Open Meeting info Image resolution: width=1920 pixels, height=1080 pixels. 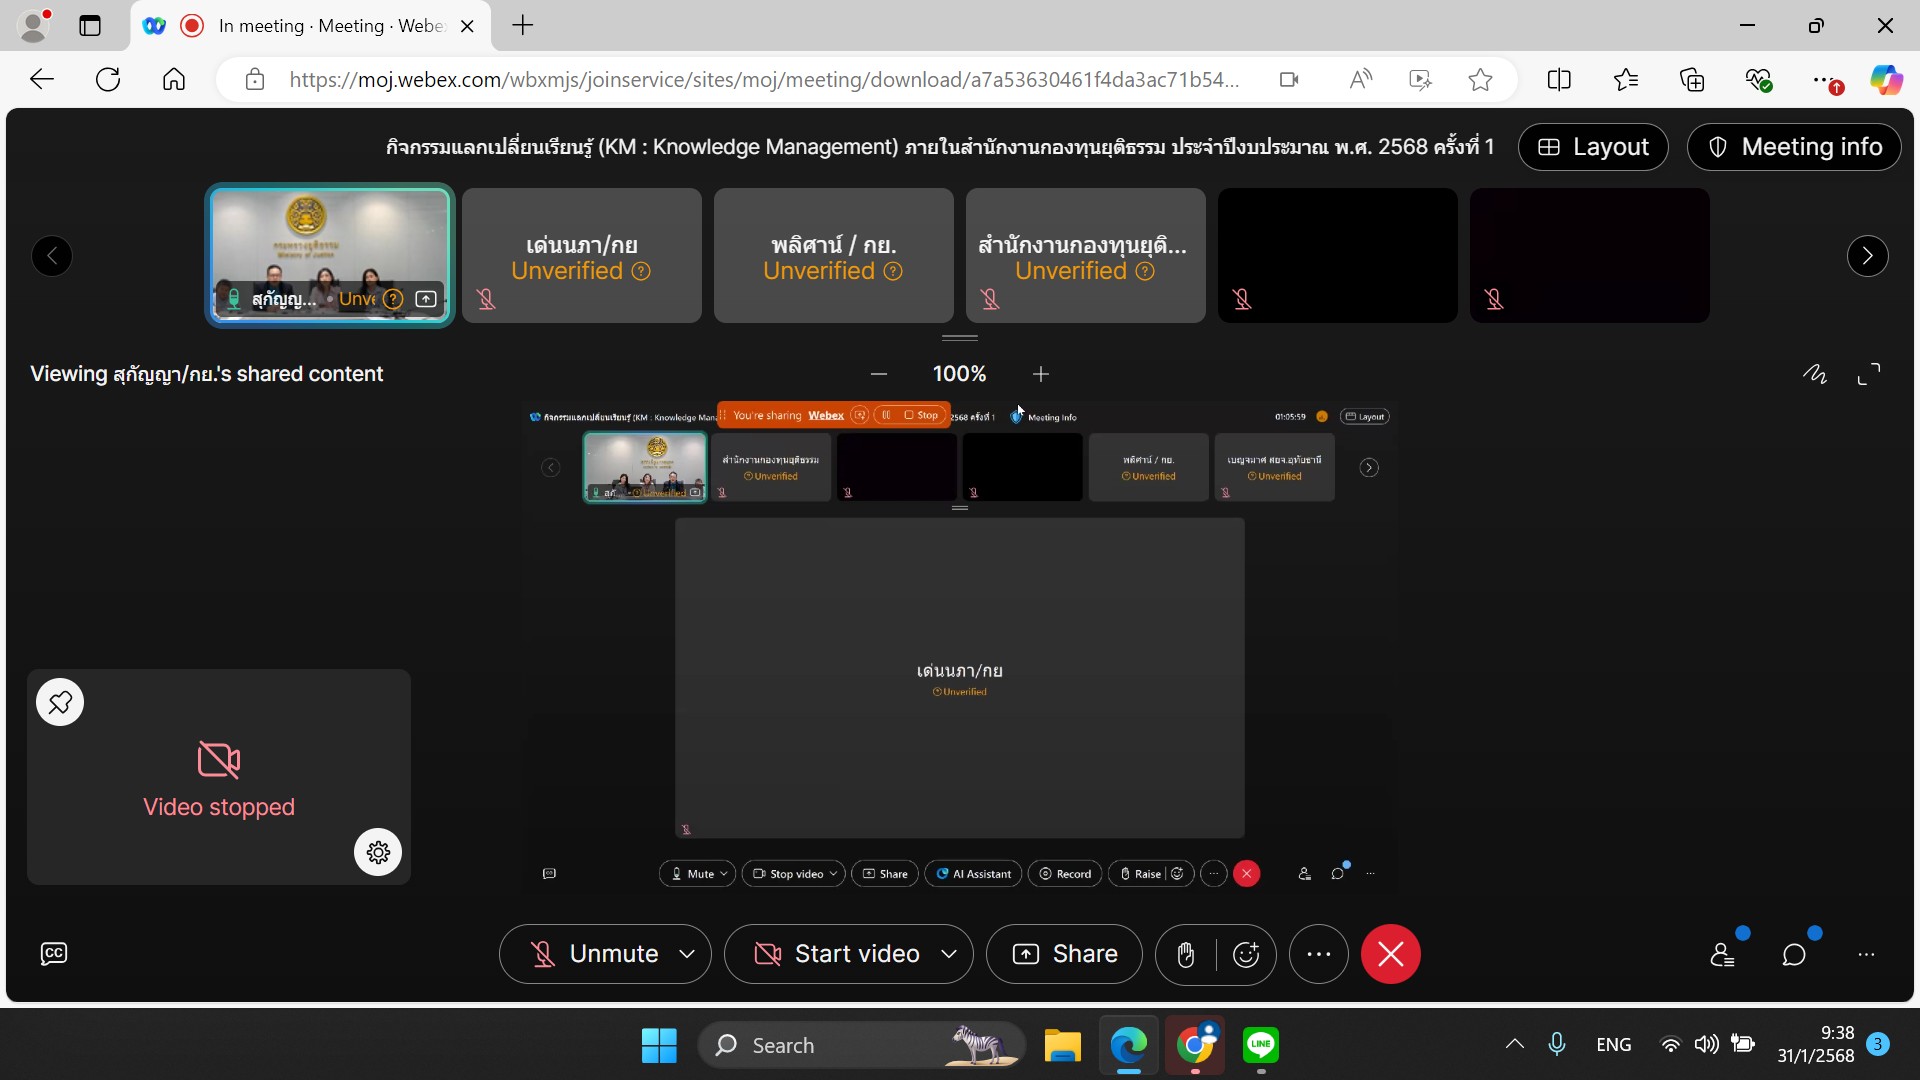click(x=1794, y=147)
